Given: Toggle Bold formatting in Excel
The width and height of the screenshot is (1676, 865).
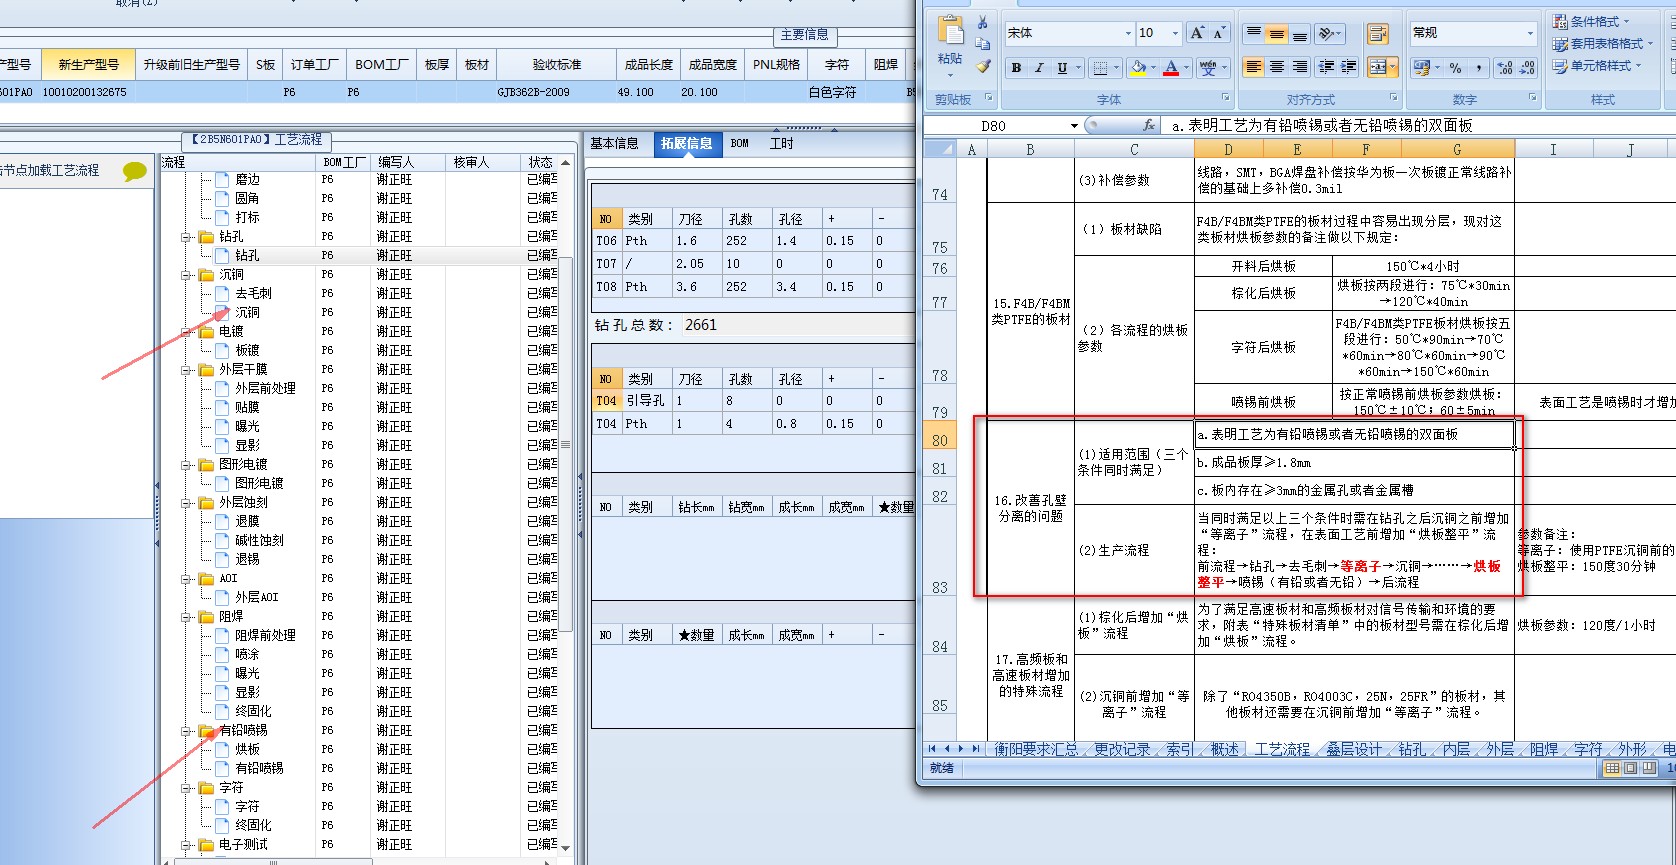Looking at the screenshot, I should tap(1016, 68).
